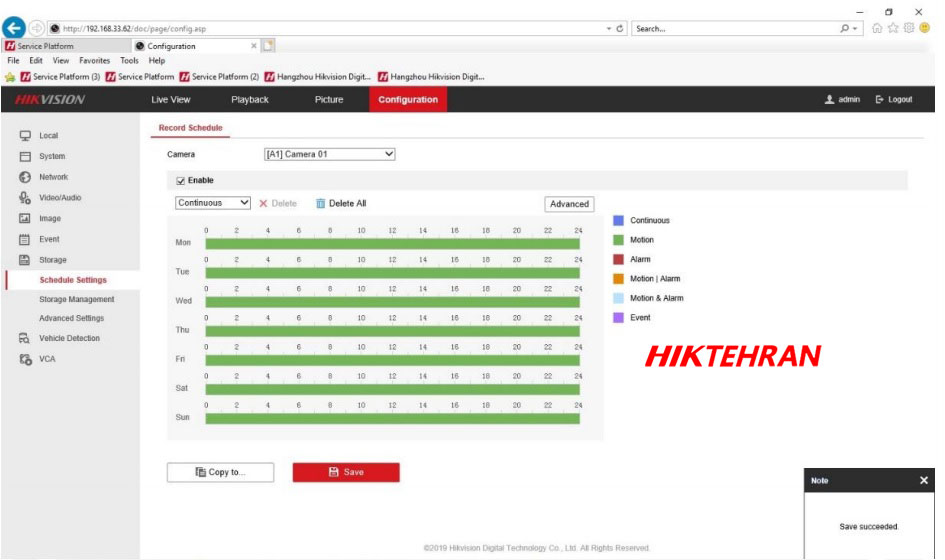The height and width of the screenshot is (560, 945).
Task: Click the Copy to... button
Action: click(221, 472)
